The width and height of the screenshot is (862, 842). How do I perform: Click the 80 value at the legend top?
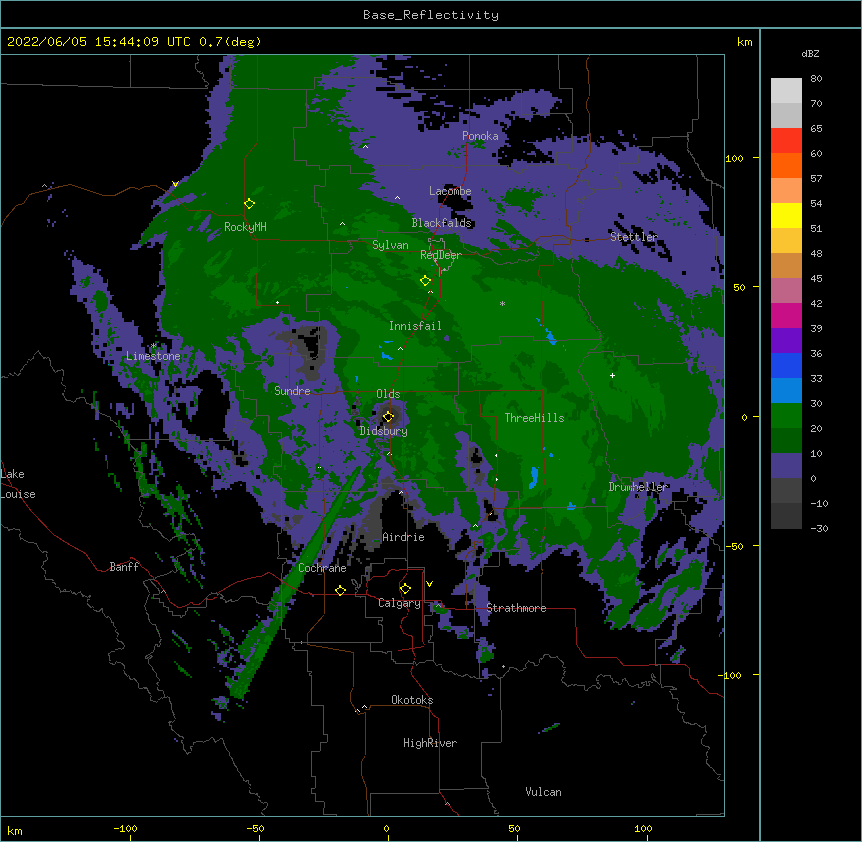click(816, 79)
